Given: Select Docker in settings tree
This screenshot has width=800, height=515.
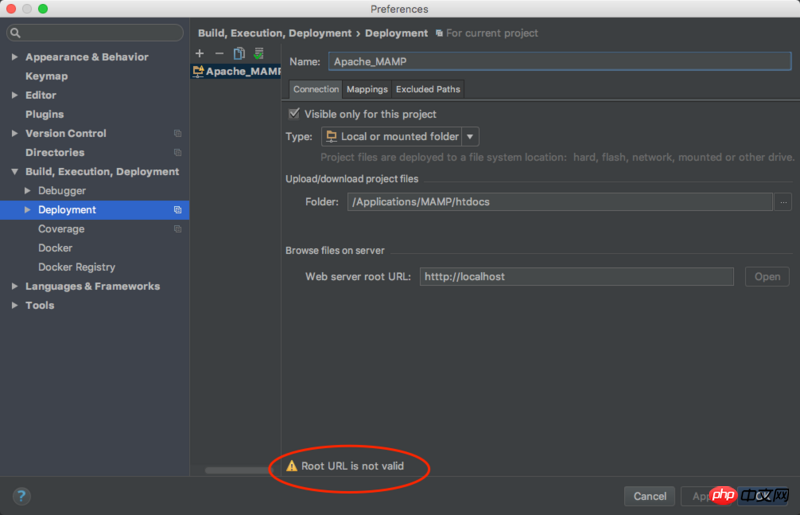Looking at the screenshot, I should coord(55,248).
